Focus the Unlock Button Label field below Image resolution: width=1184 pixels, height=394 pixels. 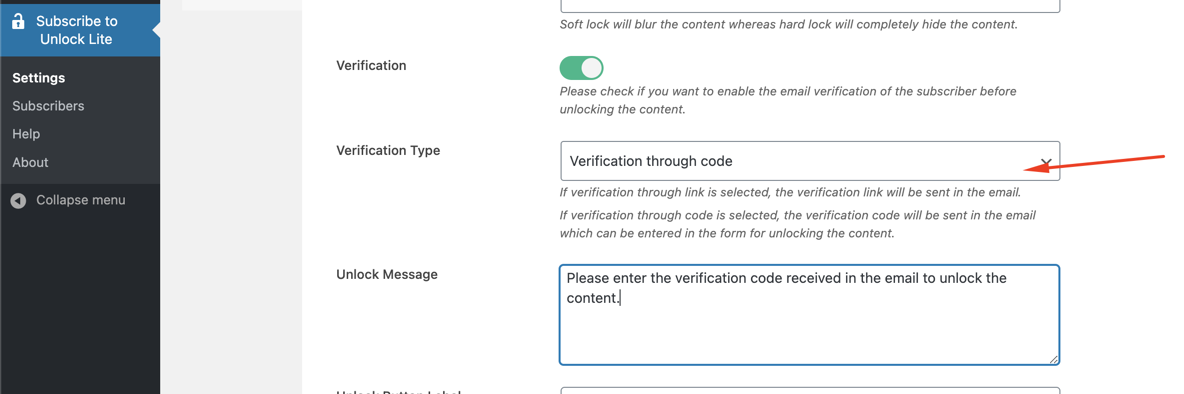pos(809,391)
